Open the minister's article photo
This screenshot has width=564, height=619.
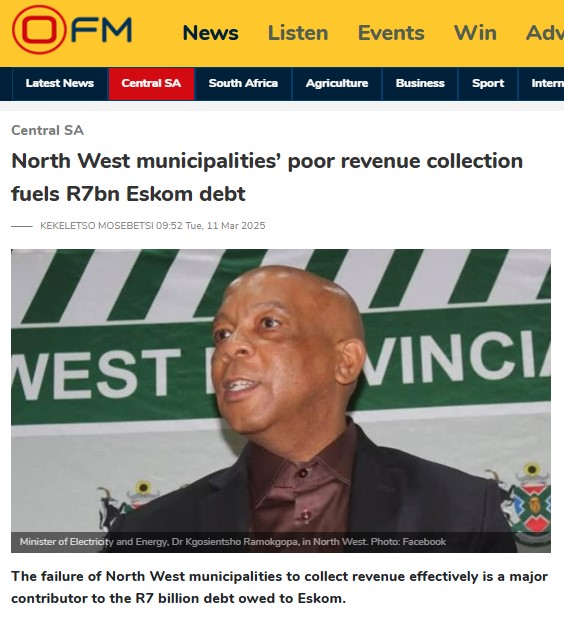click(x=281, y=400)
